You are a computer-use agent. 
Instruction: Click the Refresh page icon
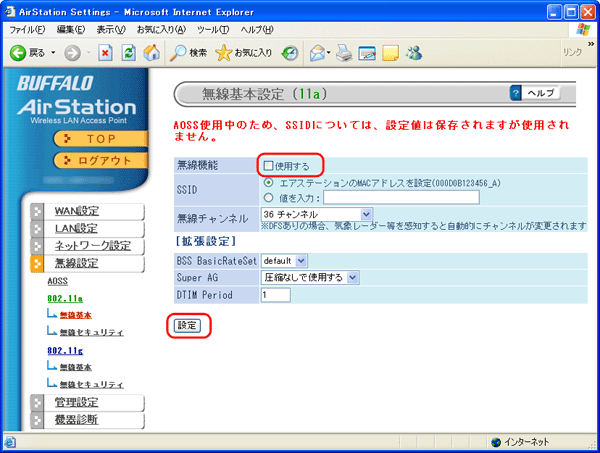[129, 53]
